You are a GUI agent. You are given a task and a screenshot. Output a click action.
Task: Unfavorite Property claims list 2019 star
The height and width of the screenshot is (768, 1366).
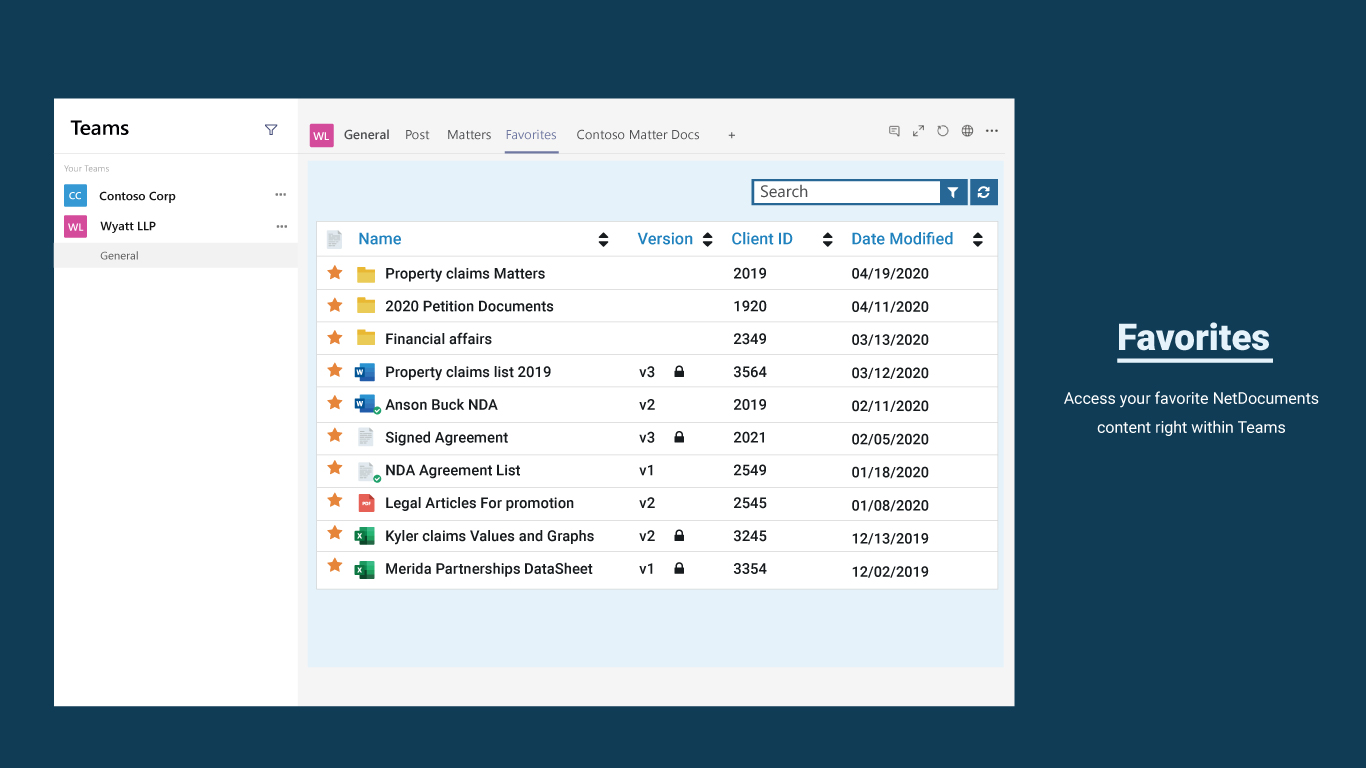click(x=335, y=370)
